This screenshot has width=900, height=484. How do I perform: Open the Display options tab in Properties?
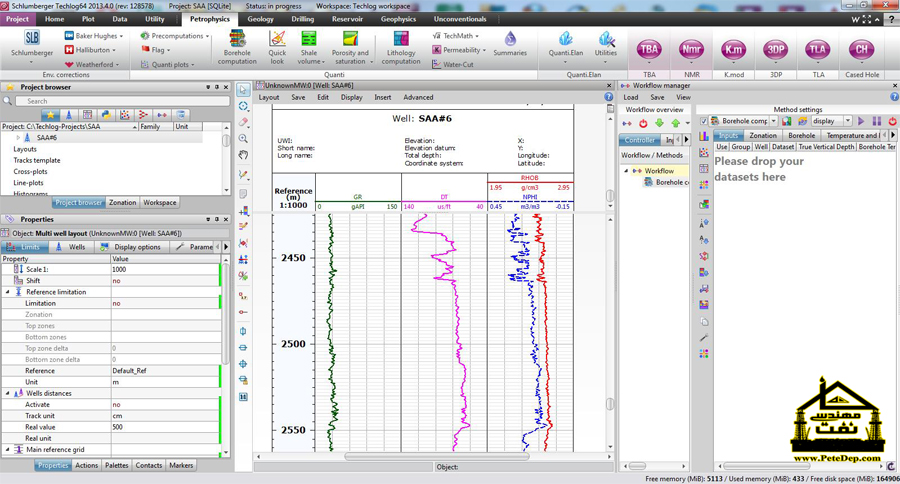131,247
